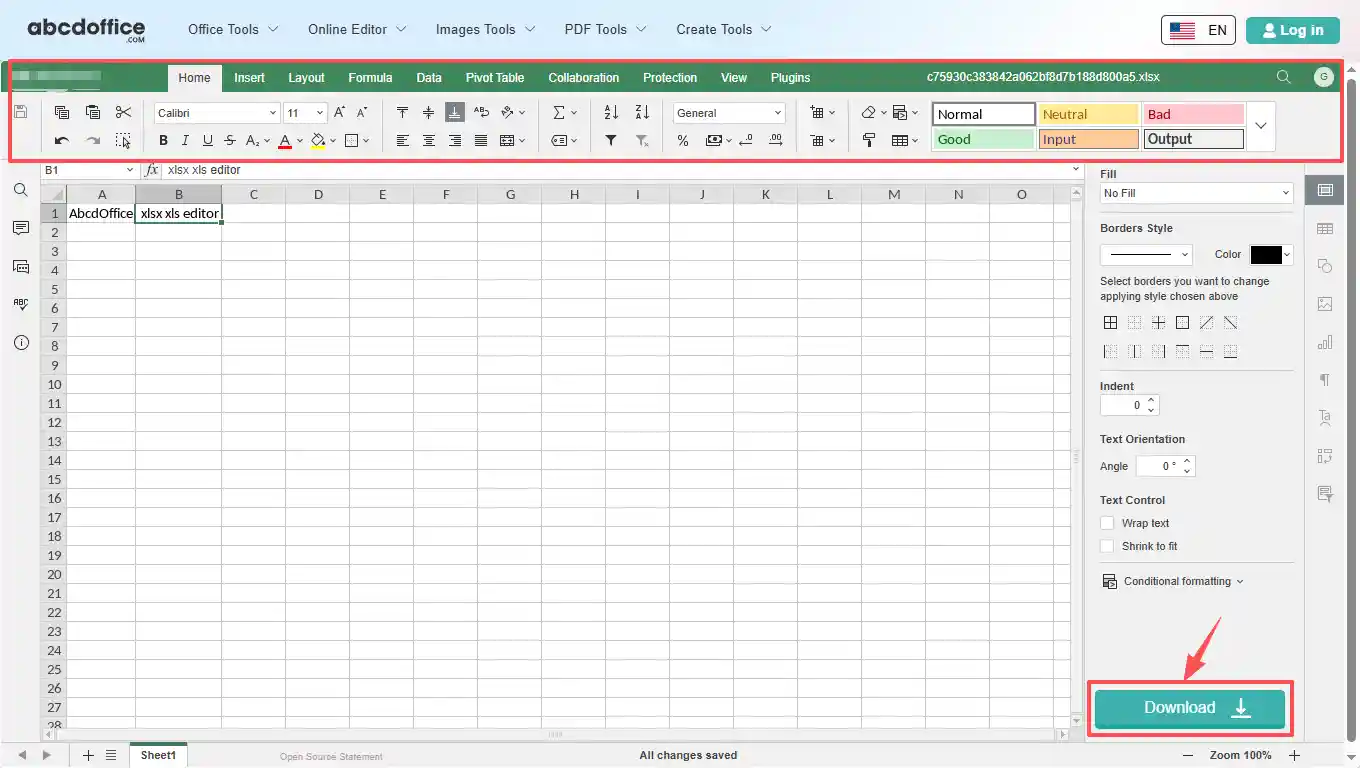This screenshot has width=1360, height=768.
Task: Open the border line style dropdown
Action: 1146,254
